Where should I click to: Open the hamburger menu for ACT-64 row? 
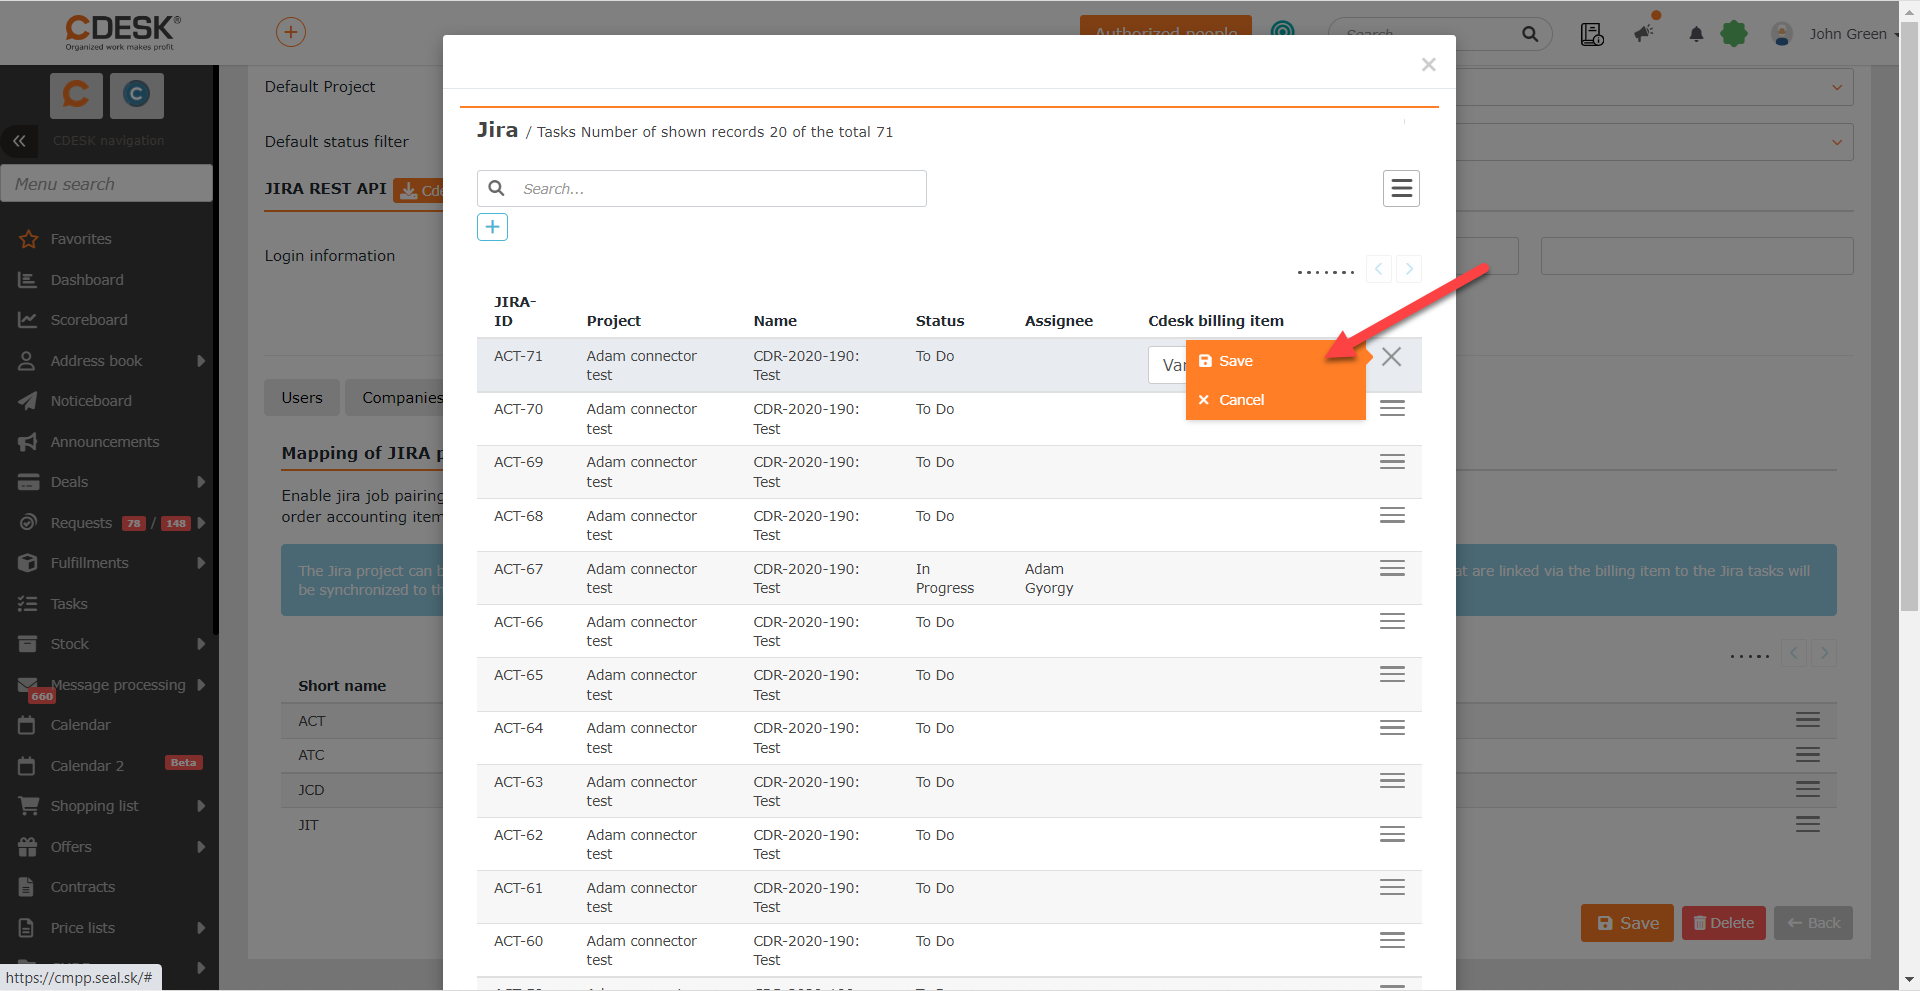pos(1392,727)
